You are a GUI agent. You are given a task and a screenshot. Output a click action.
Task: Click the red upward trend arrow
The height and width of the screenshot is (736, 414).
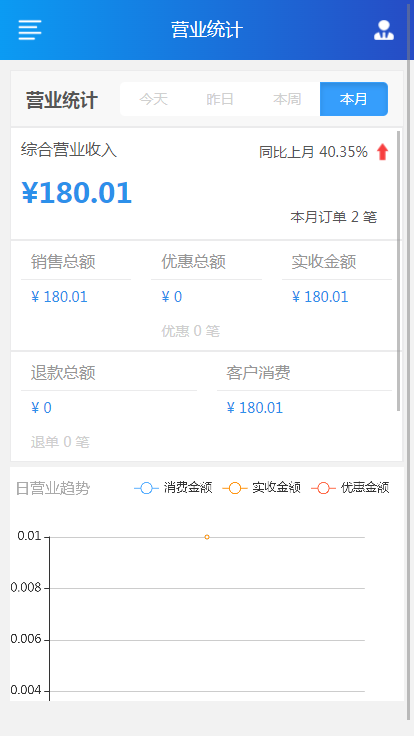[x=383, y=152]
